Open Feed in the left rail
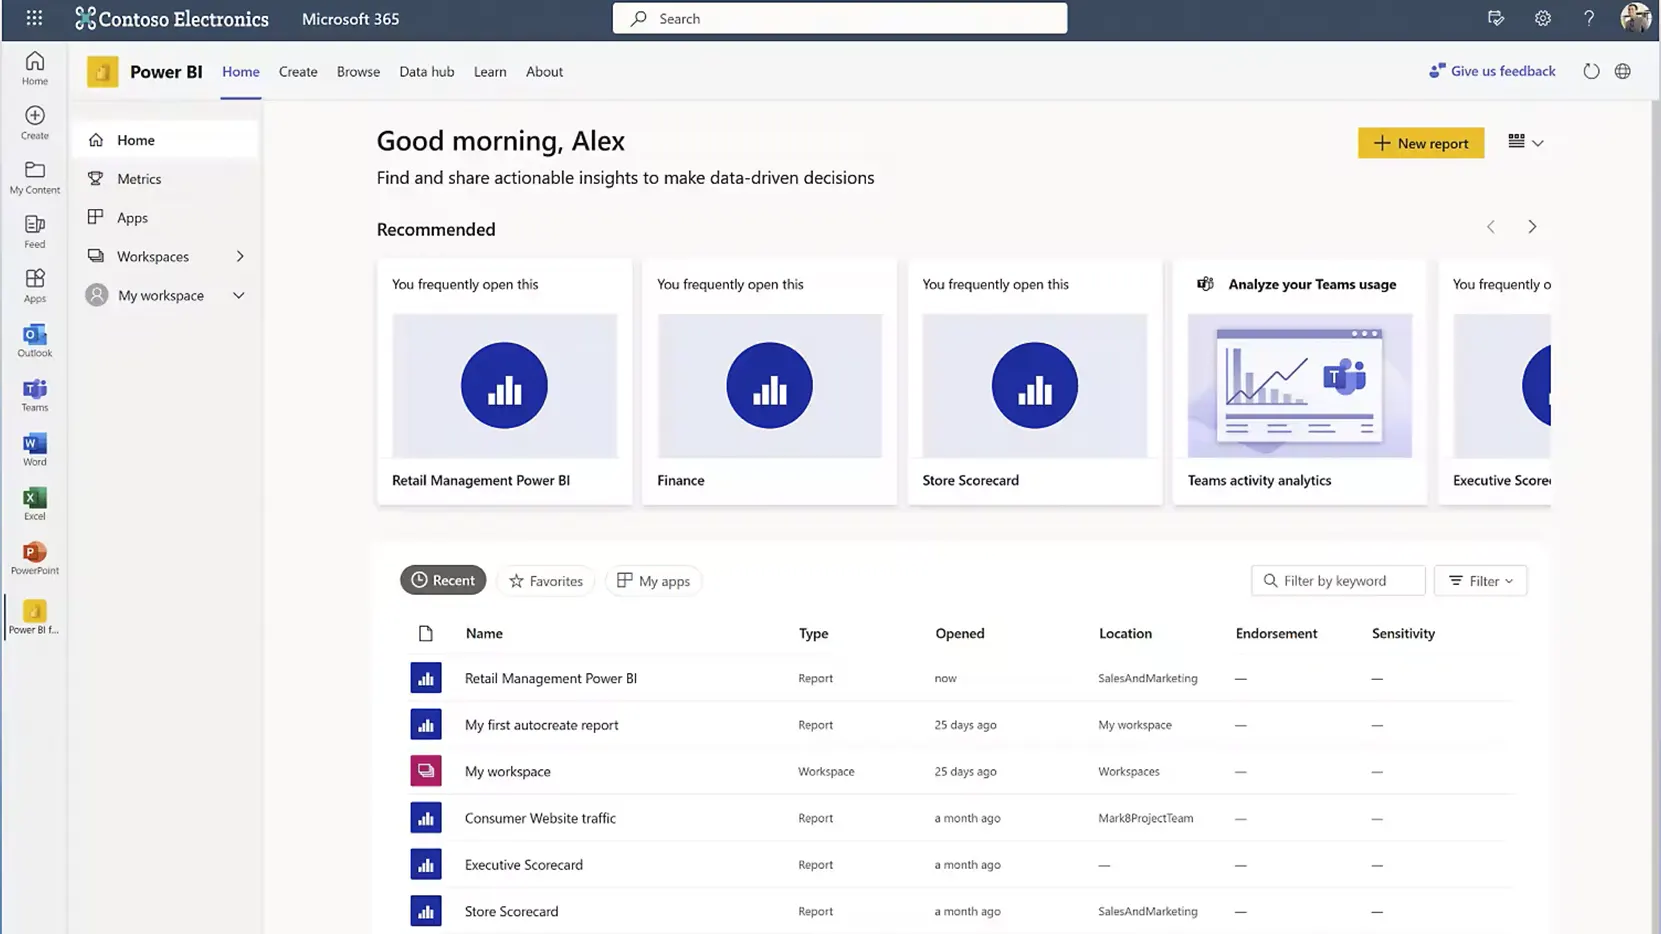1661x934 pixels. click(x=35, y=231)
